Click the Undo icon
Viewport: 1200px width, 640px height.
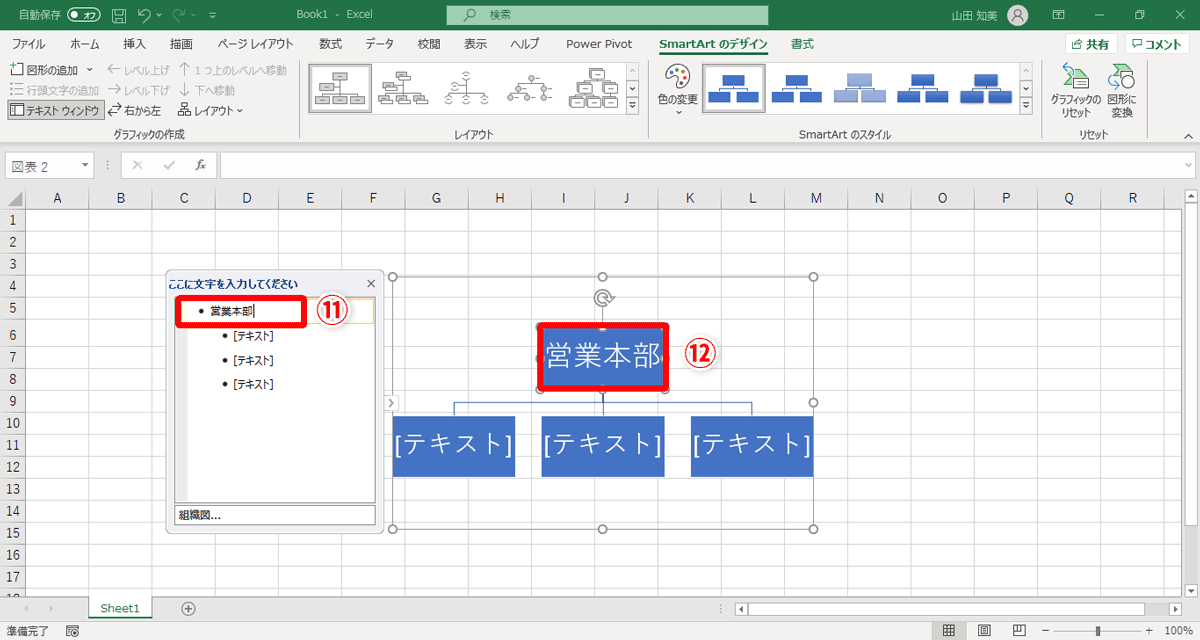pos(146,14)
